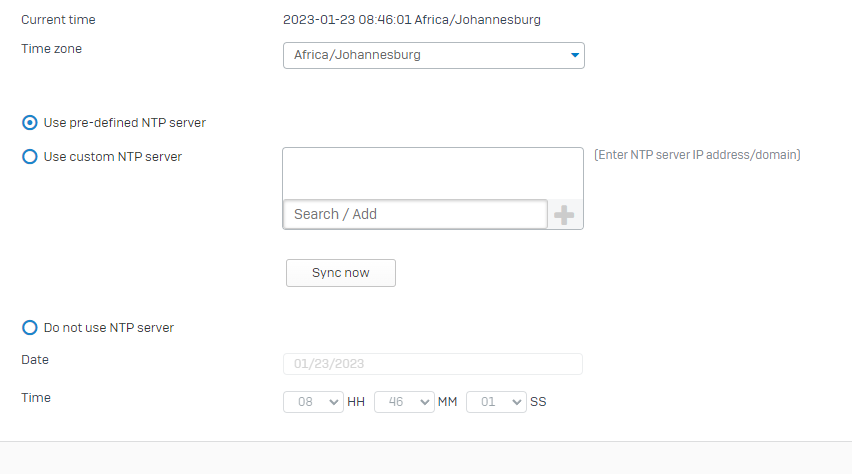Select Use pre-defined NTP server option
The width and height of the screenshot is (852, 474).
pyautogui.click(x=30, y=123)
